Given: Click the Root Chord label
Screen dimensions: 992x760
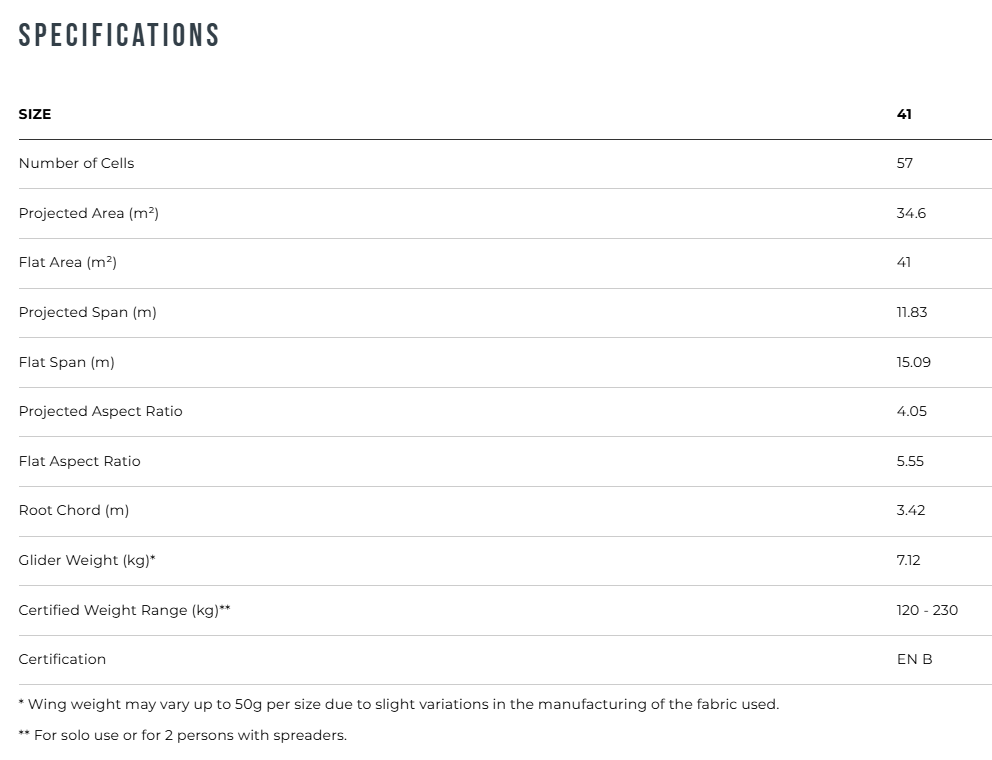Looking at the screenshot, I should click(x=73, y=510).
